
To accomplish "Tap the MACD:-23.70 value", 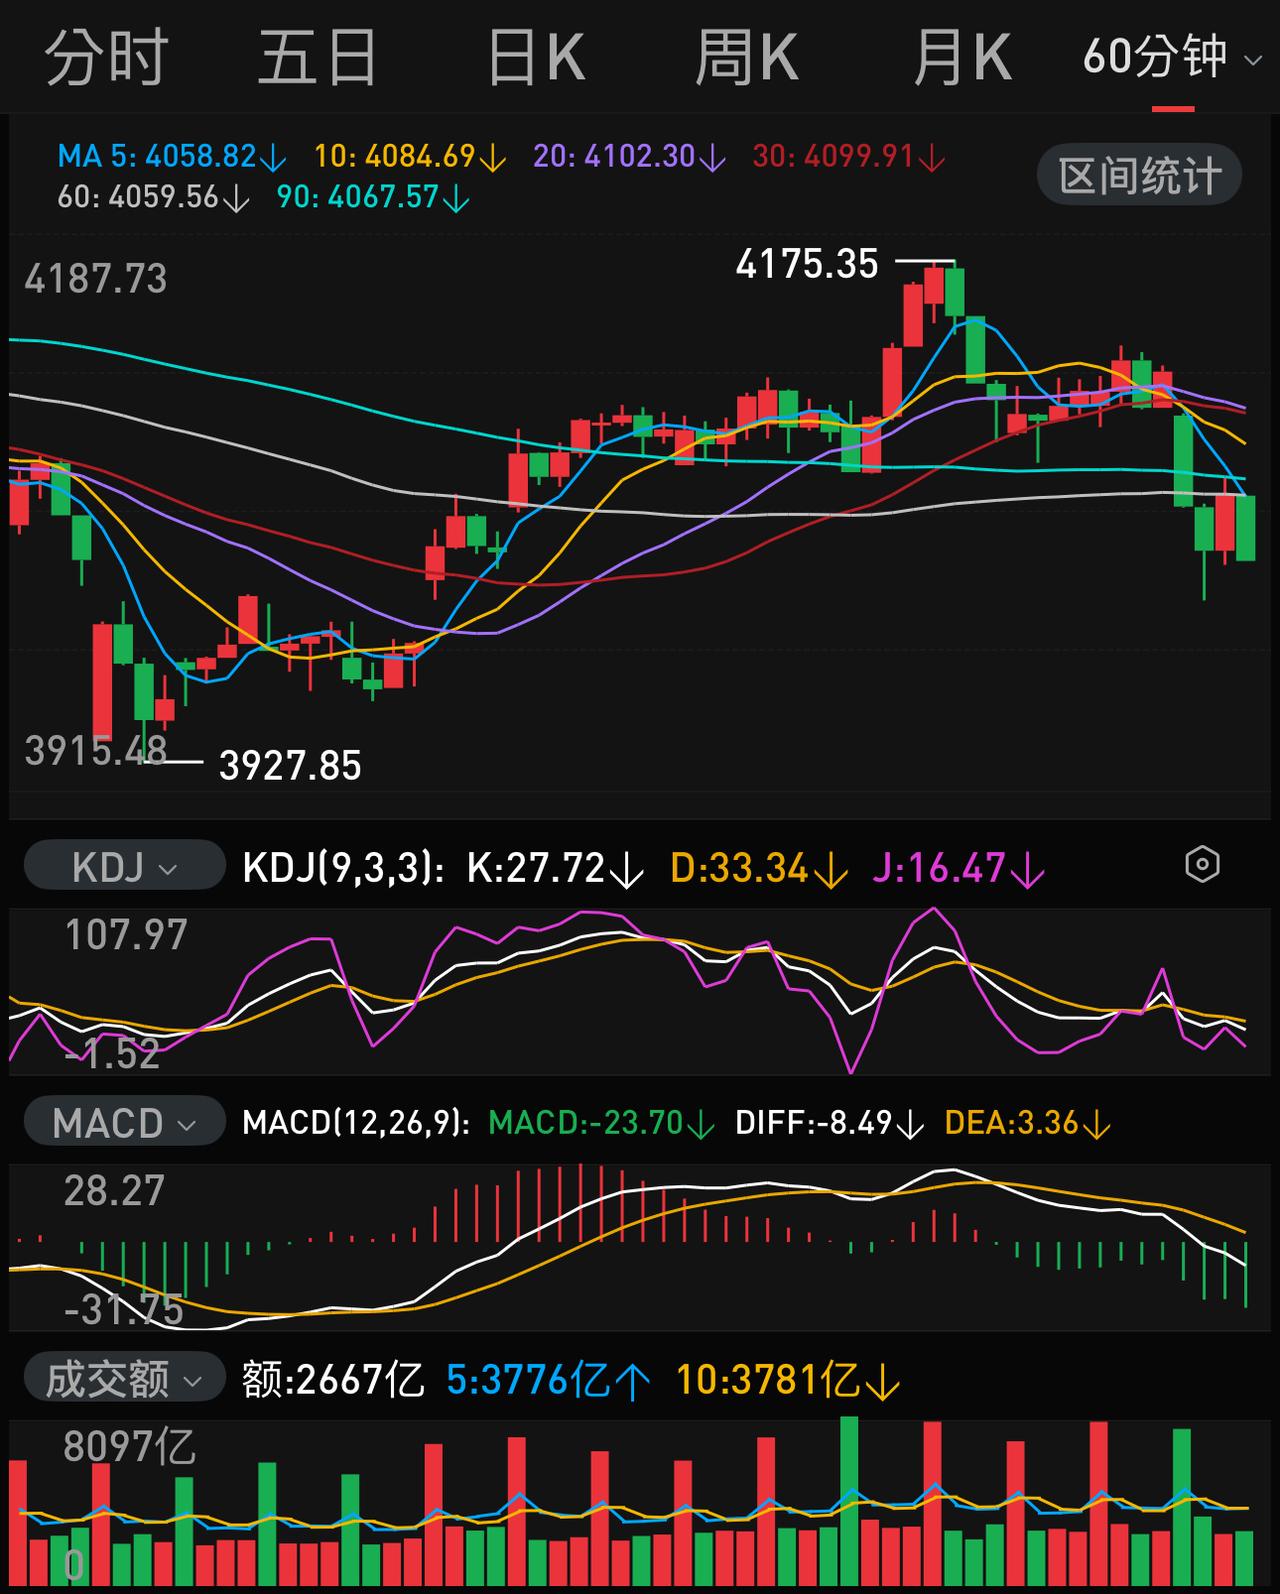I will coord(601,1123).
